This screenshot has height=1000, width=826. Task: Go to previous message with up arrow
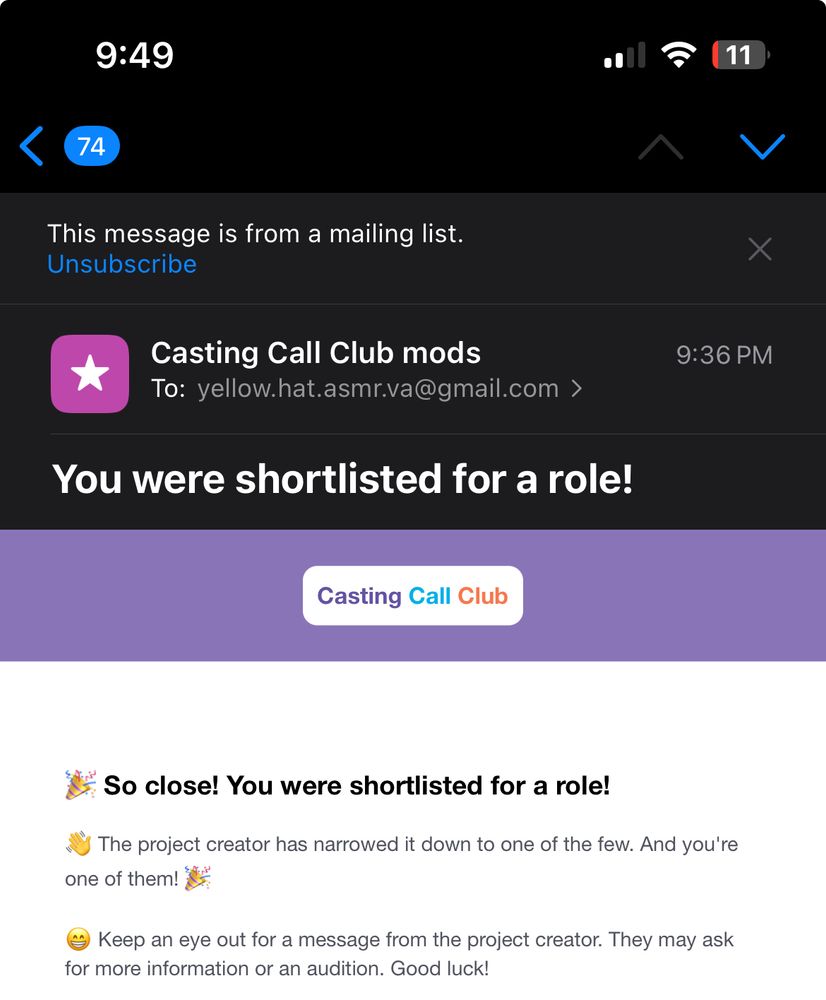660,147
